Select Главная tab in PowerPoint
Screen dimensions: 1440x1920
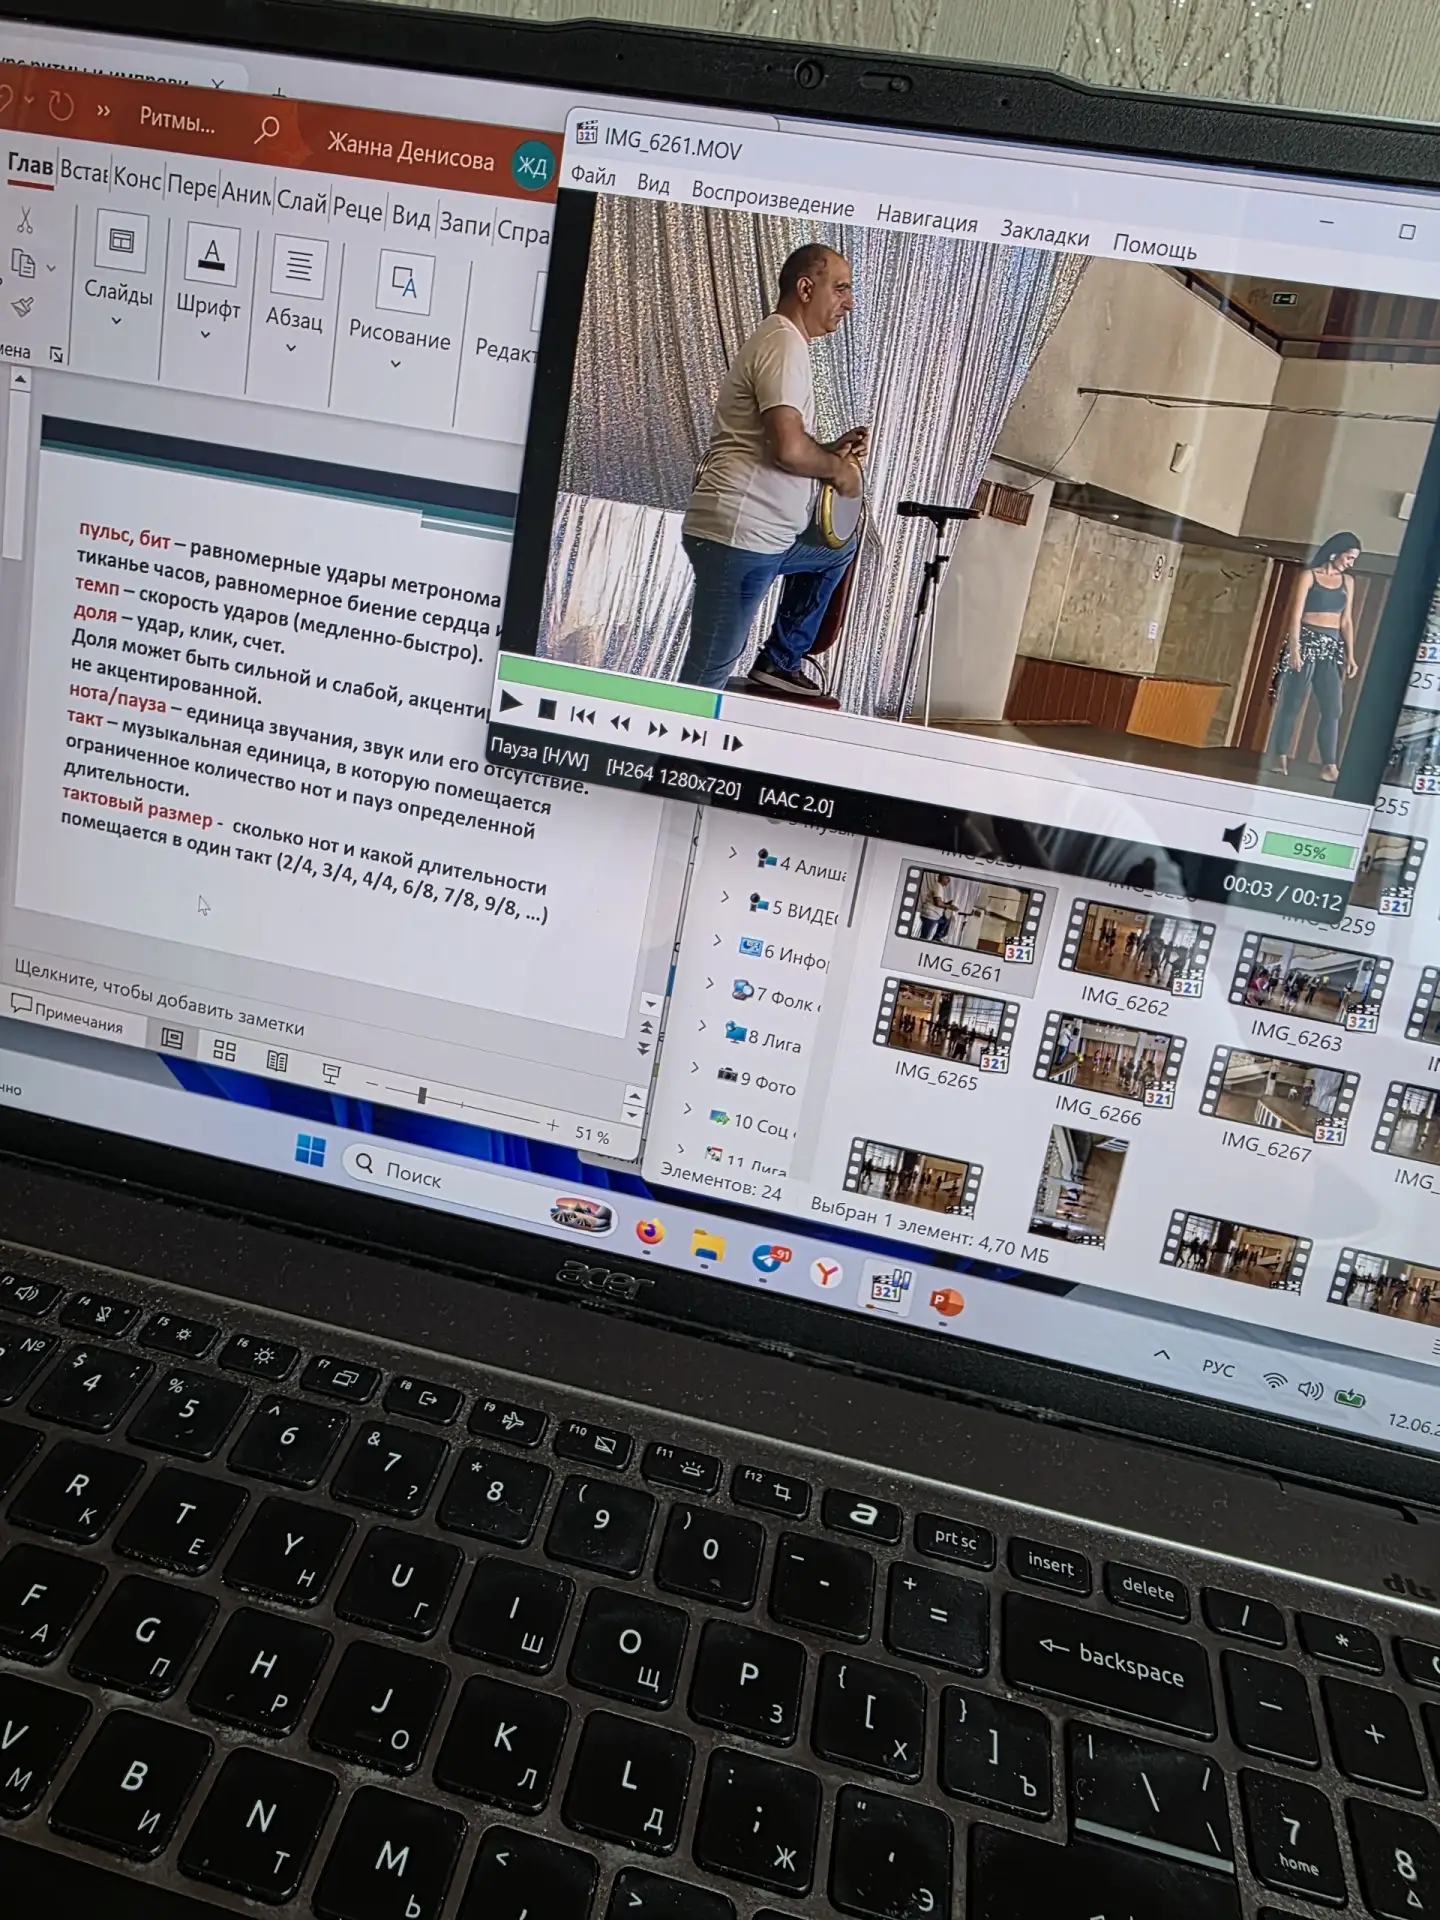30,165
